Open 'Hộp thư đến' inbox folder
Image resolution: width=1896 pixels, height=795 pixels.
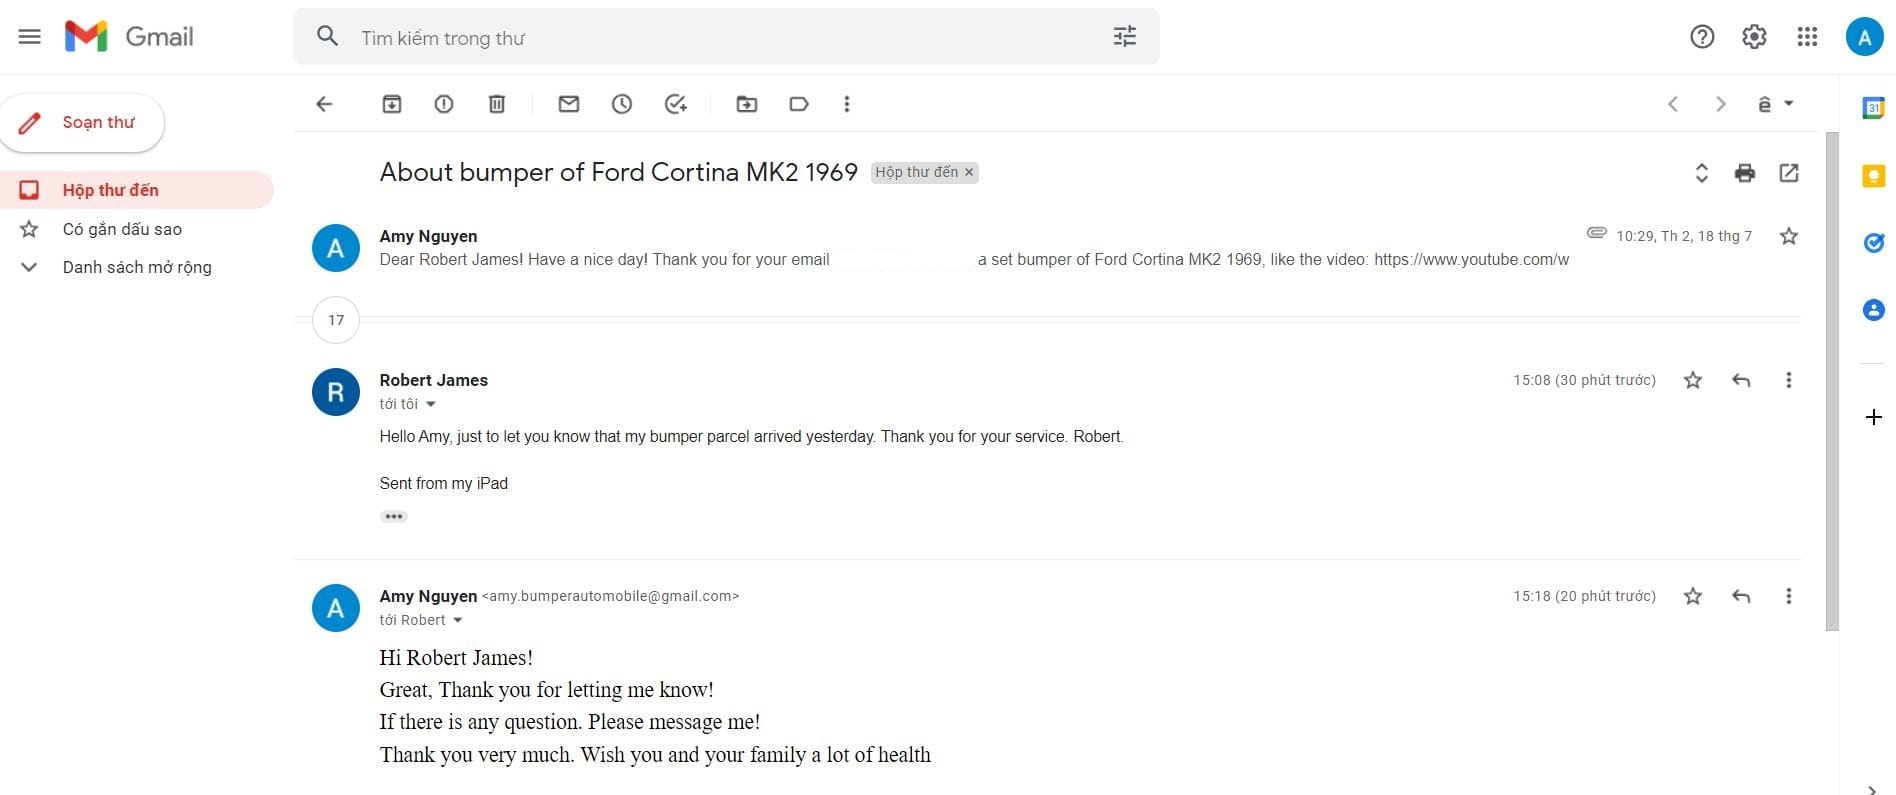[x=110, y=190]
